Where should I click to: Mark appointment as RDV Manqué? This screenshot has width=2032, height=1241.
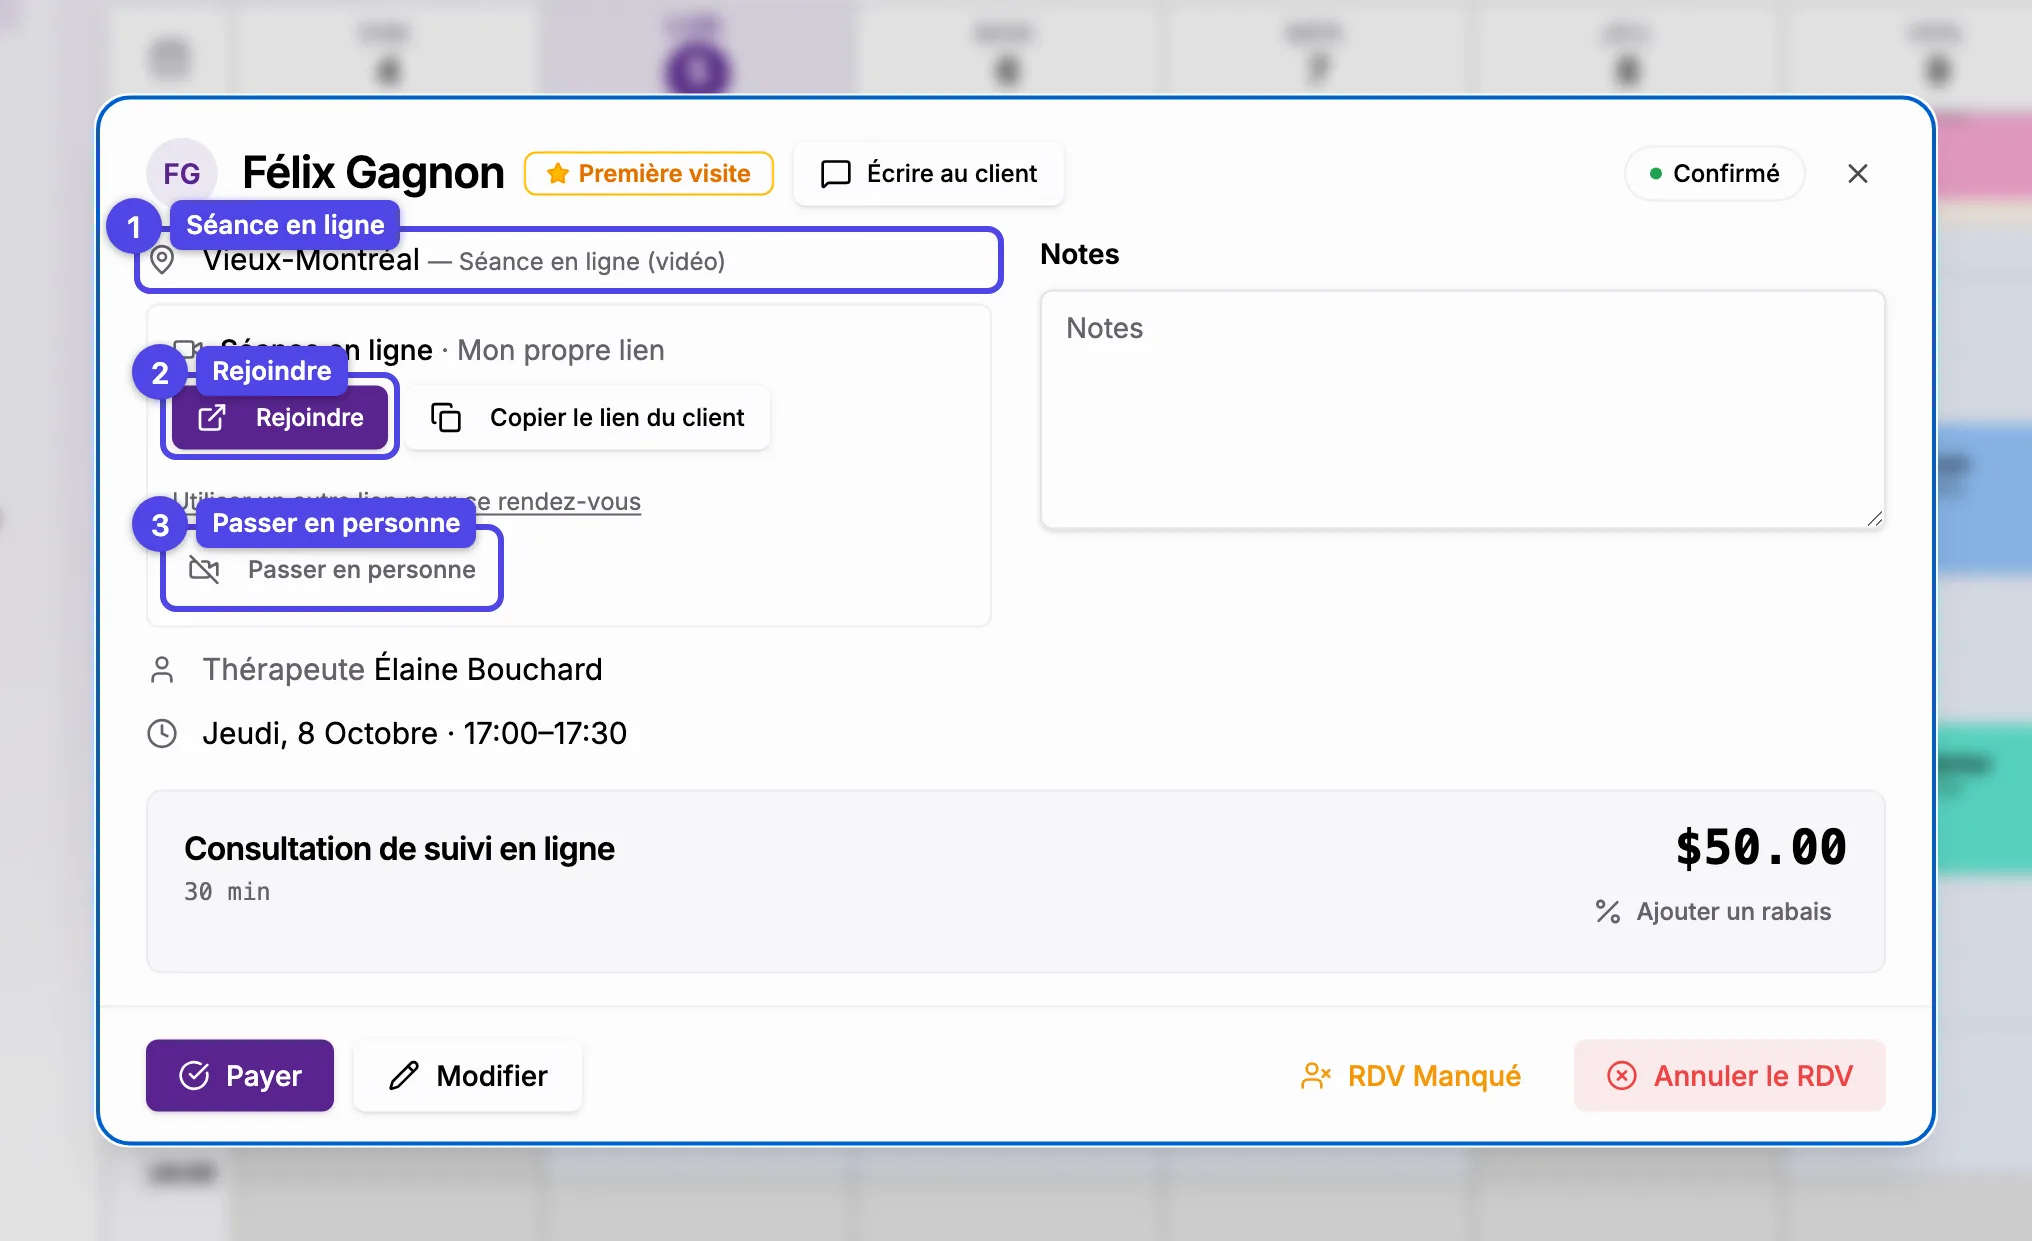click(x=1411, y=1075)
